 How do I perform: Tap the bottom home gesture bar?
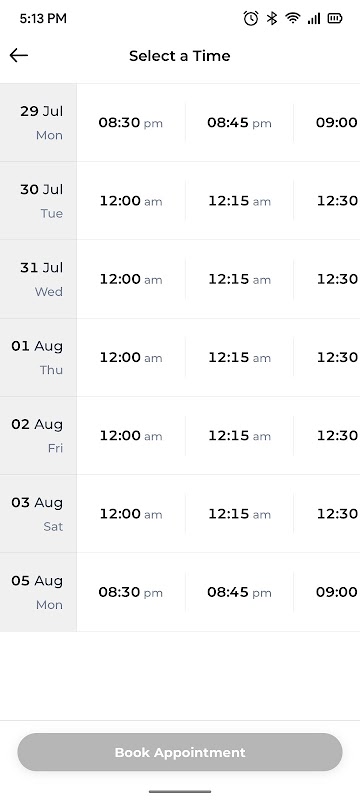(180, 792)
